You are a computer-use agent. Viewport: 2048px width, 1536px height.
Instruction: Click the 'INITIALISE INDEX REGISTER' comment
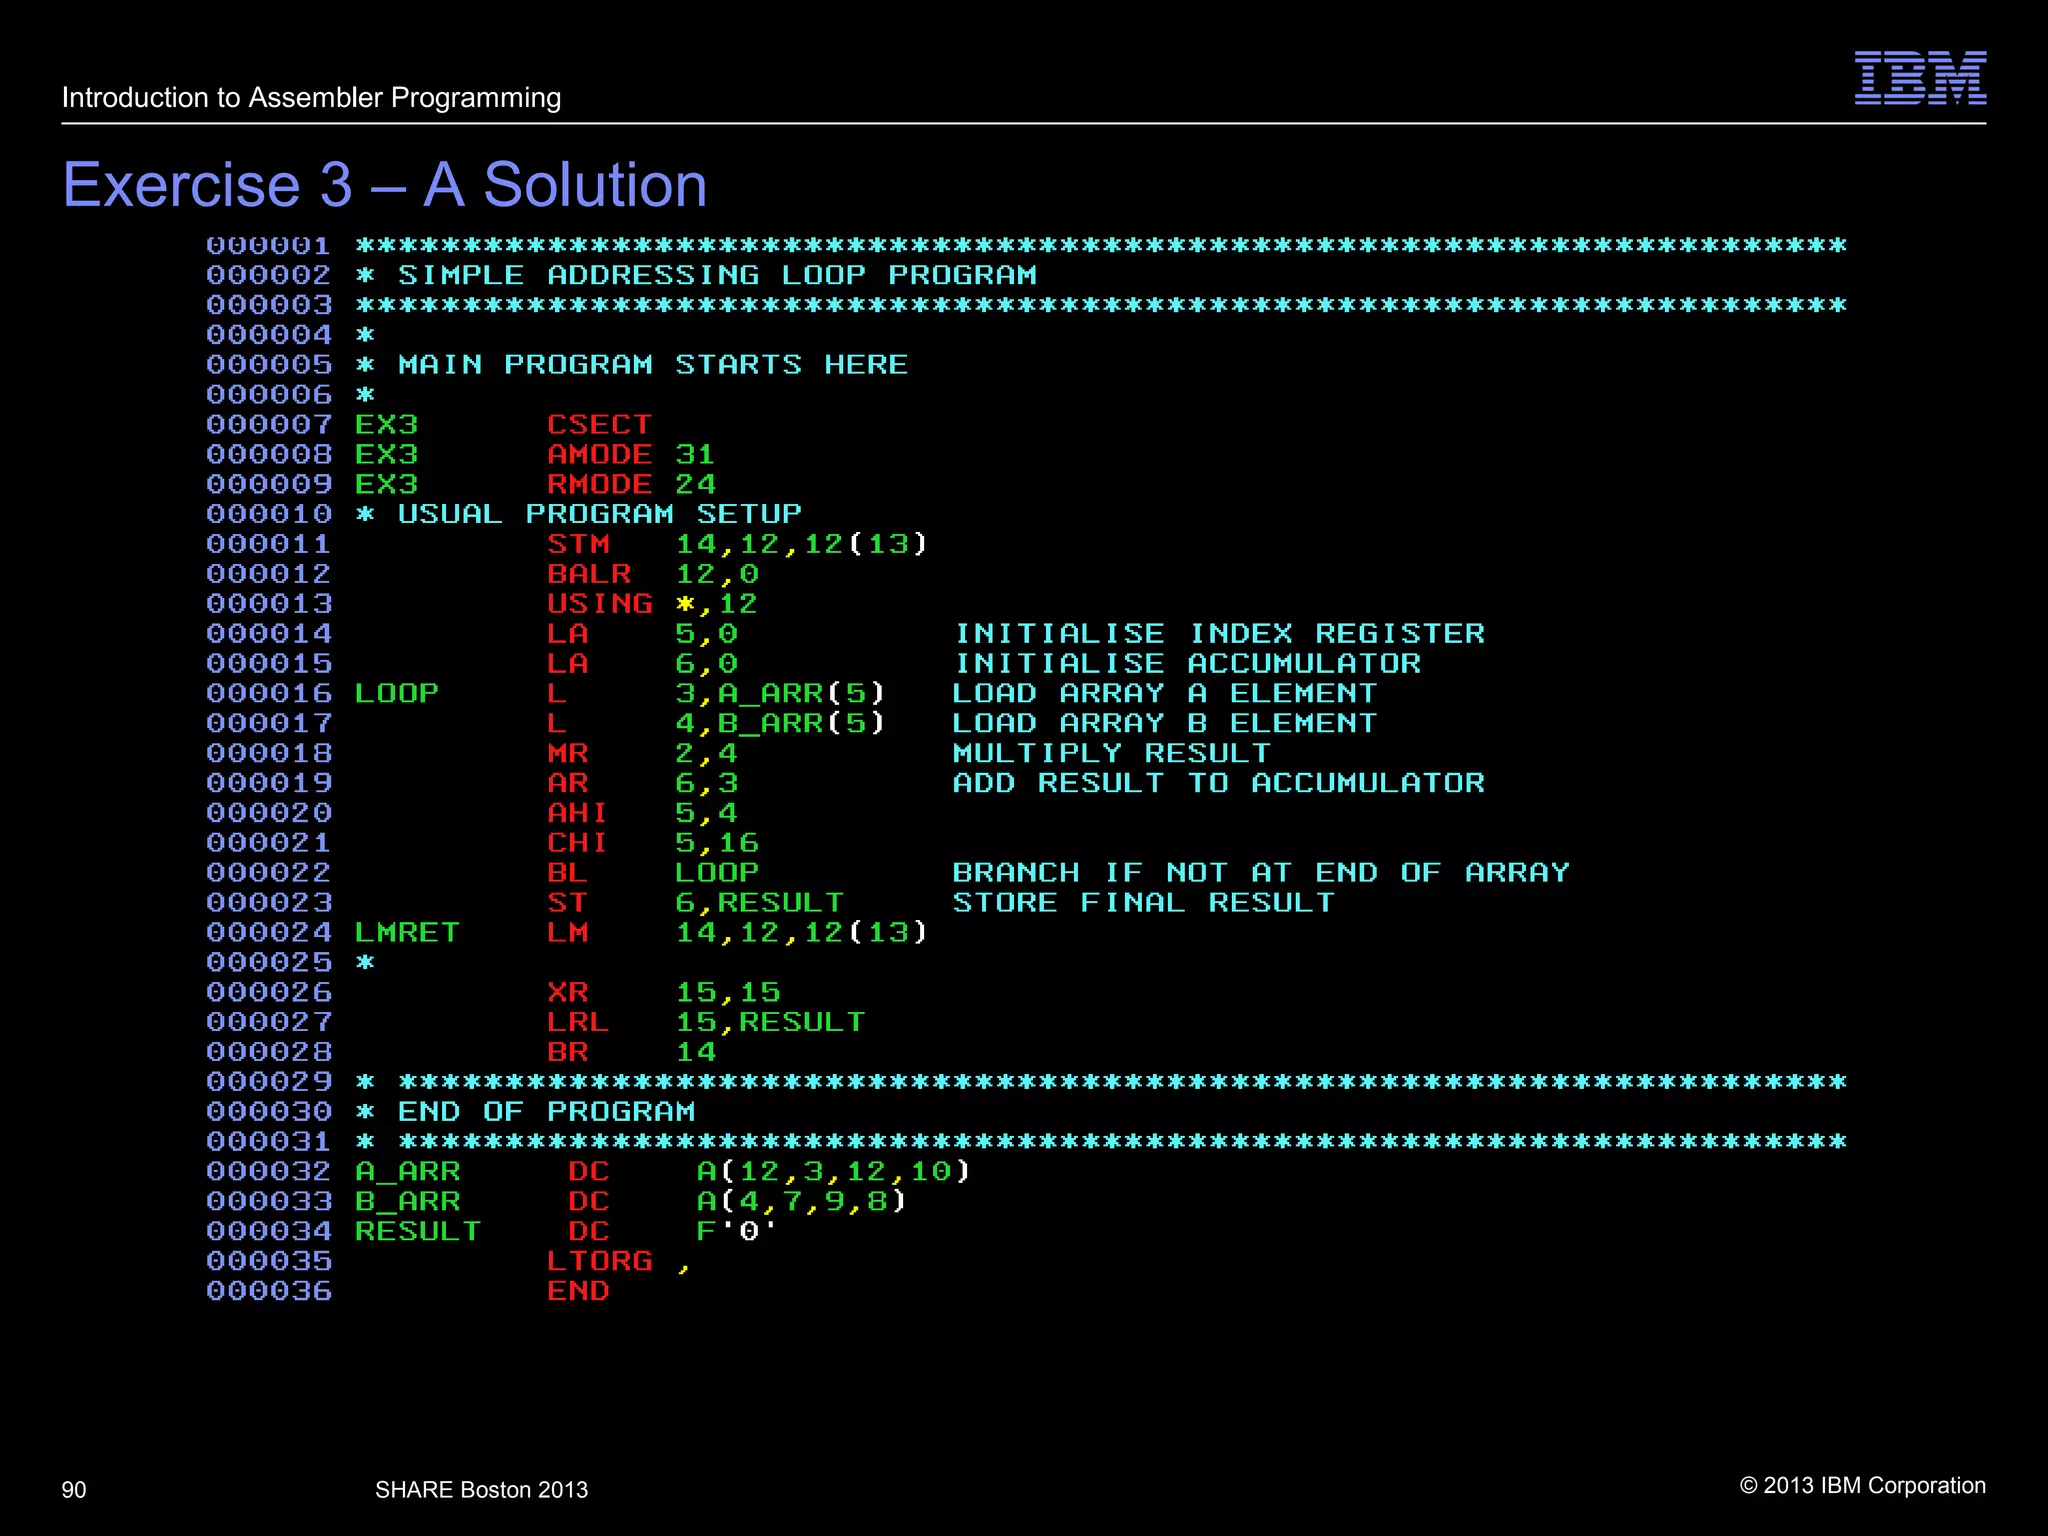[1219, 634]
